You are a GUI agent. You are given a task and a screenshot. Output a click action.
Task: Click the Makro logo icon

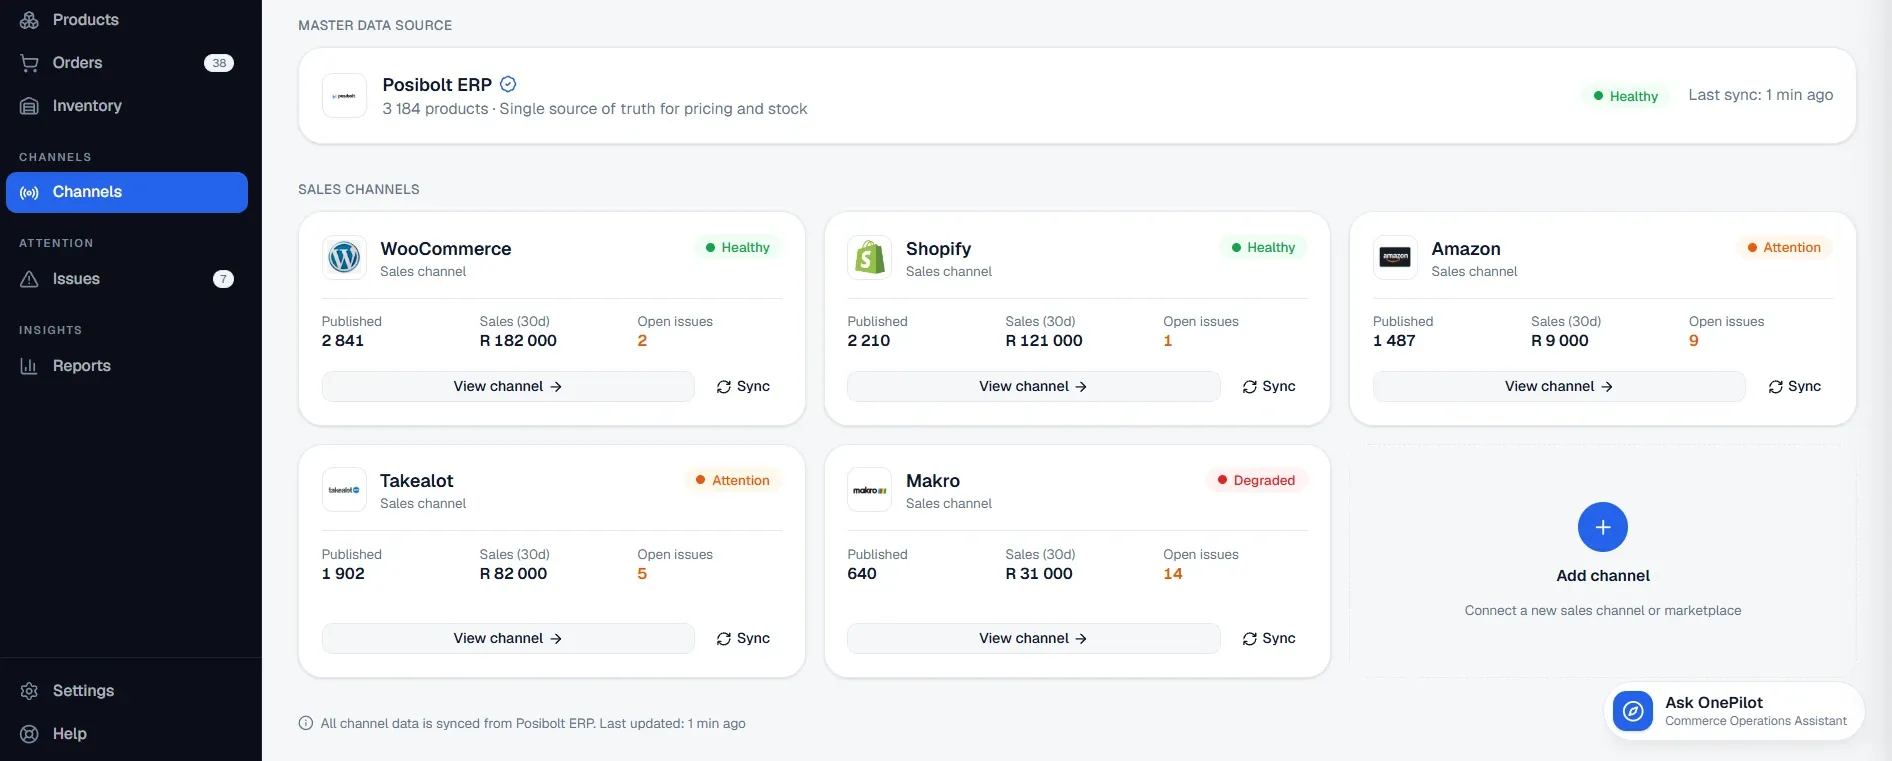869,490
